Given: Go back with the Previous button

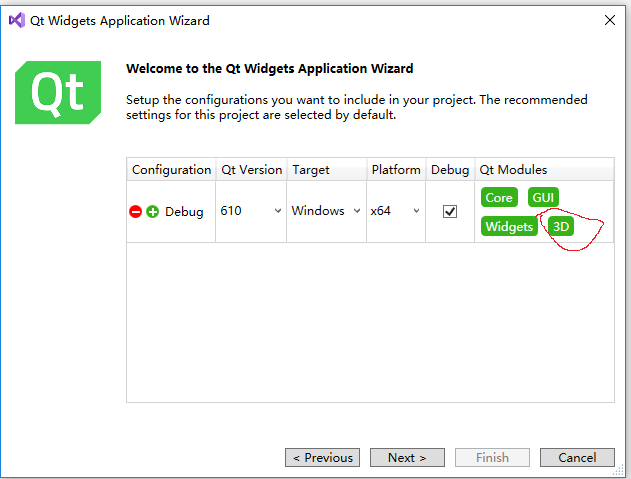Looking at the screenshot, I should (322, 458).
